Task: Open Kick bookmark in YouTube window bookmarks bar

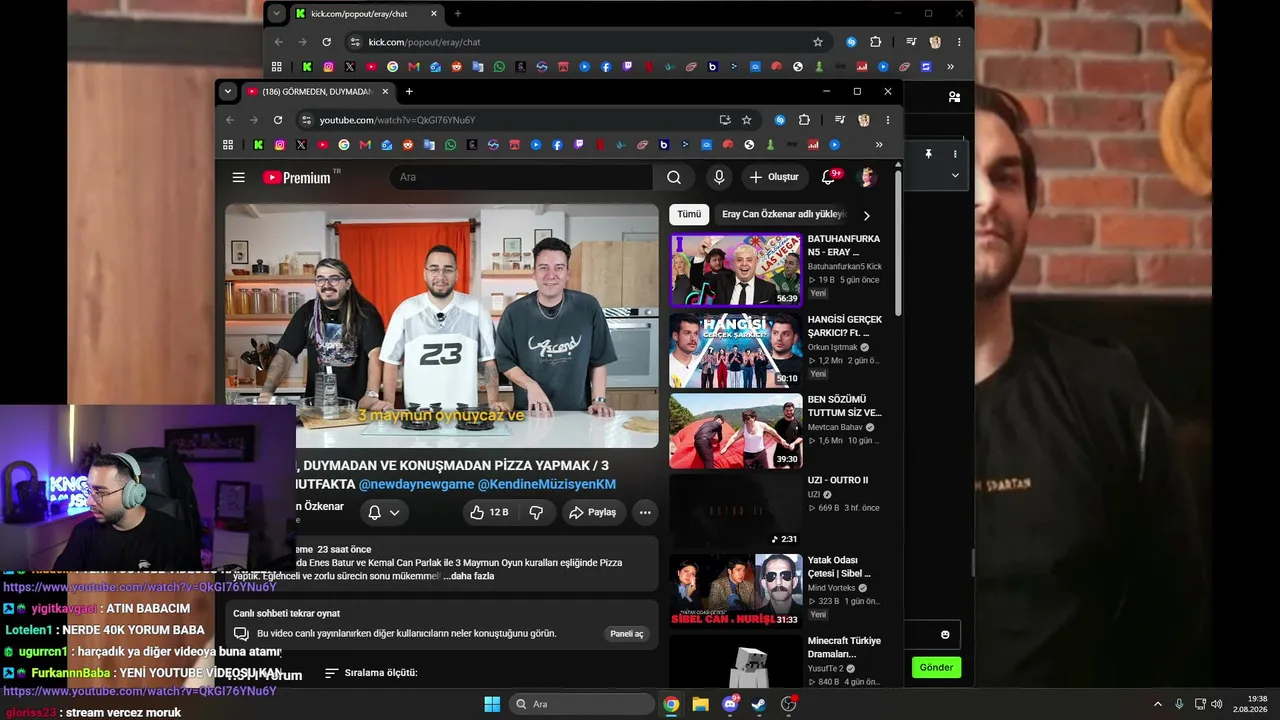Action: tap(258, 145)
